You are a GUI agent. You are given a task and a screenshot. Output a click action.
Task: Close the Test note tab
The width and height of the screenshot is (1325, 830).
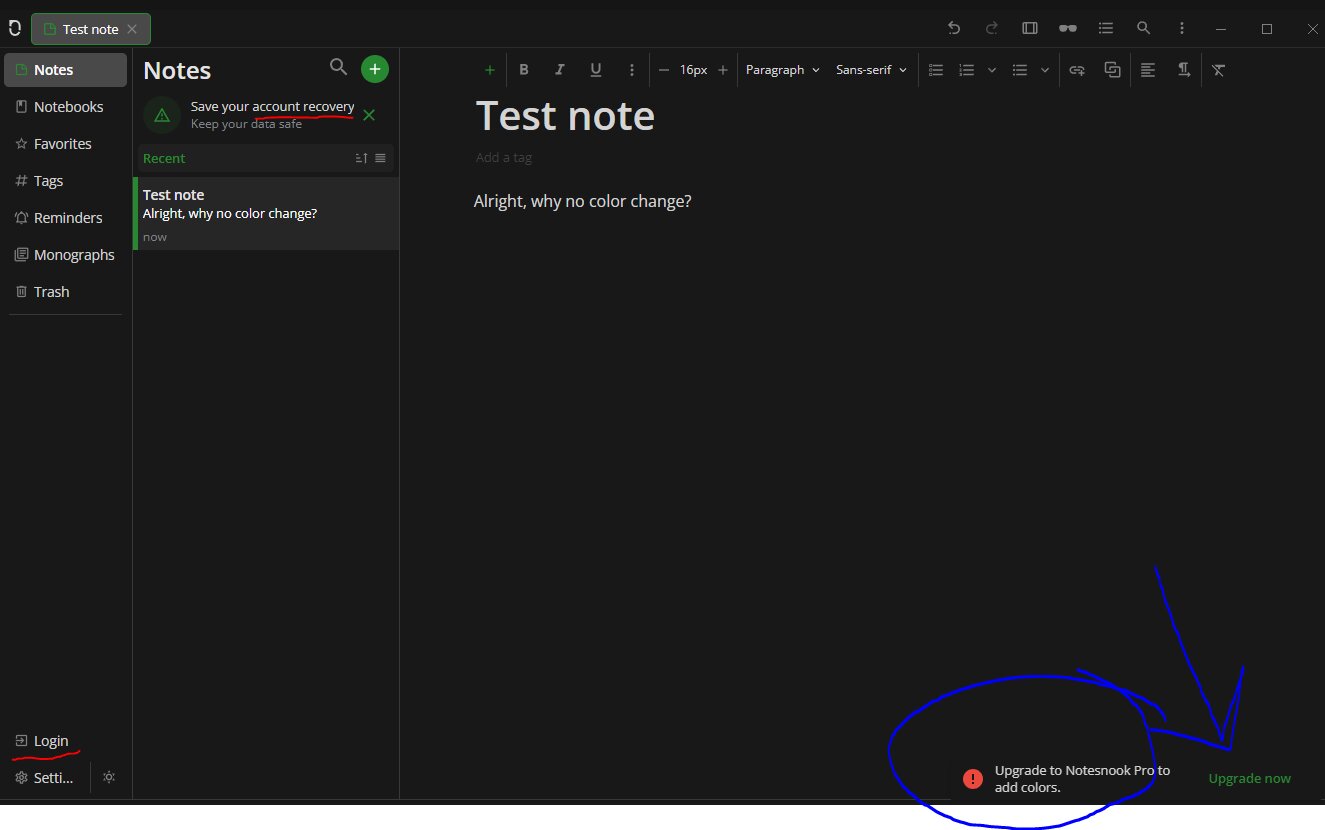tap(132, 29)
